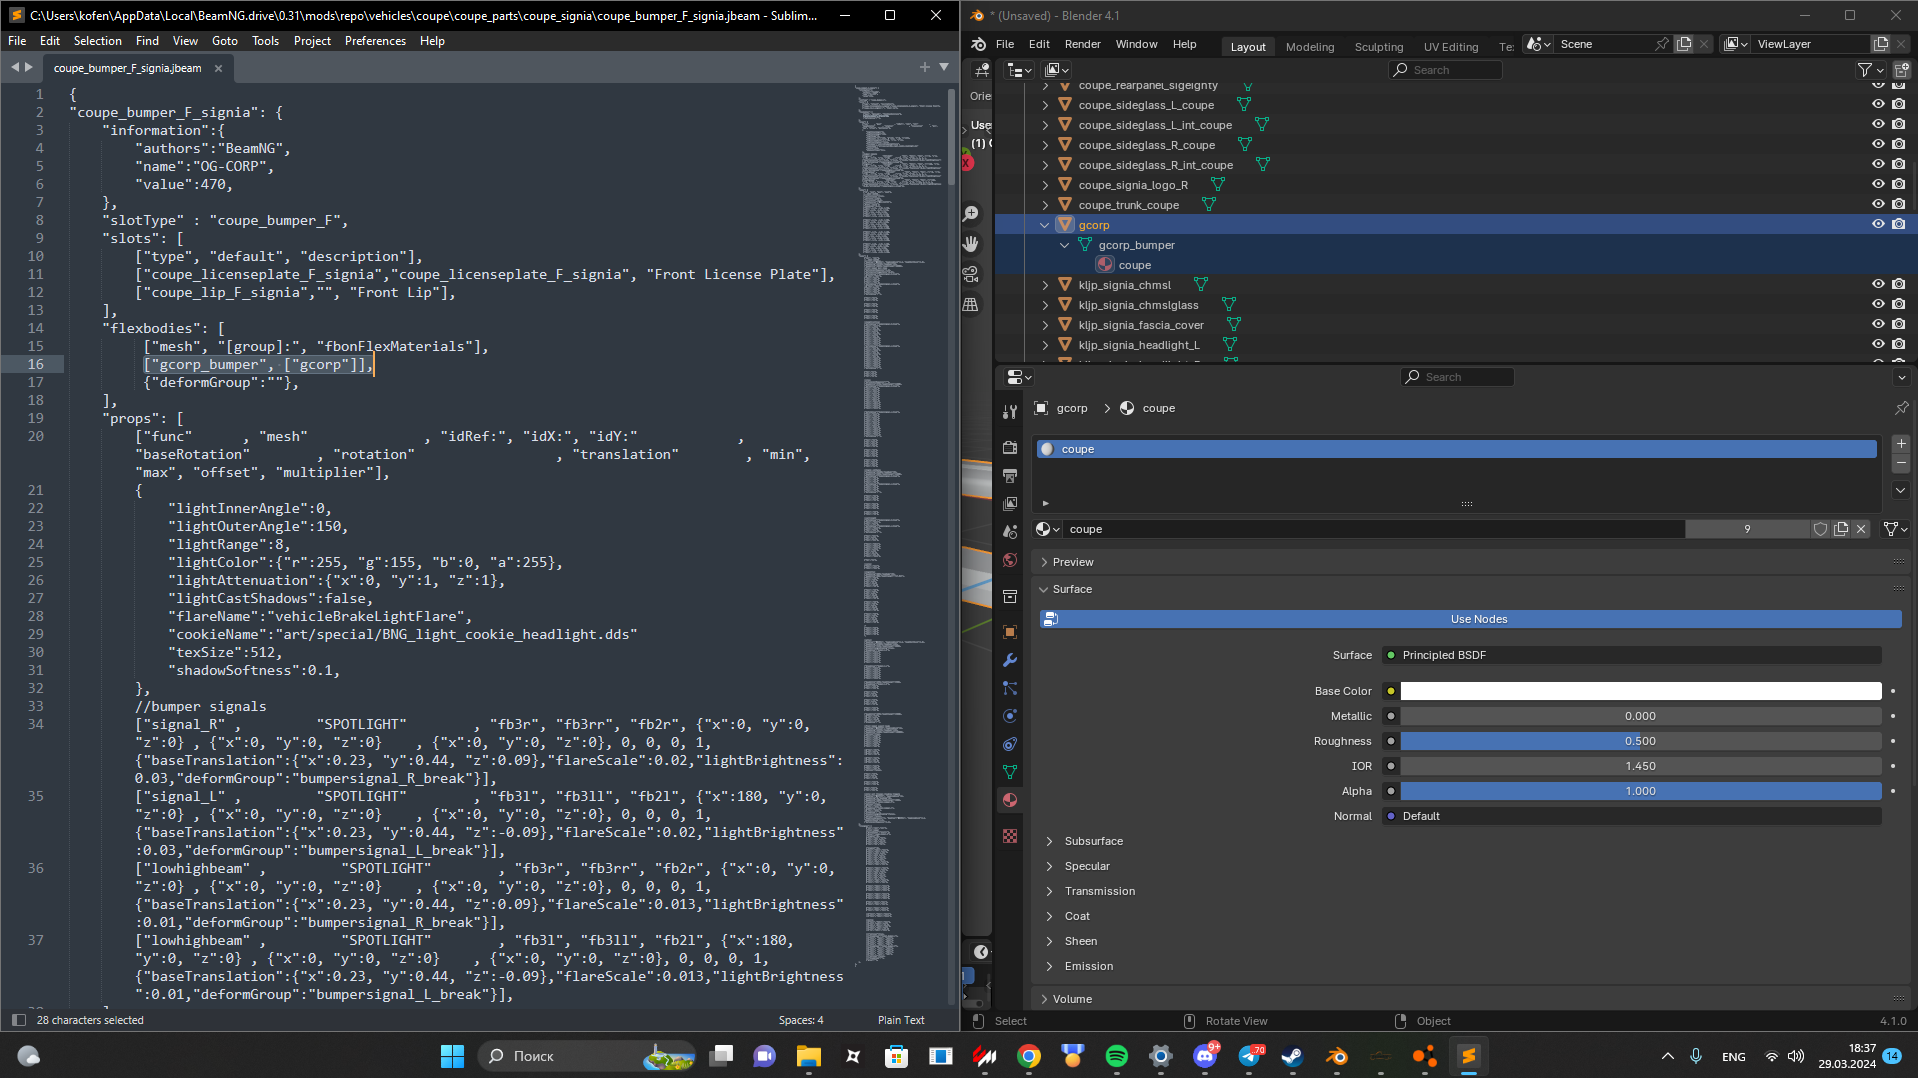This screenshot has height=1078, width=1918.
Task: Click Plain Text syntax in Sublime status bar
Action: tap(901, 1020)
